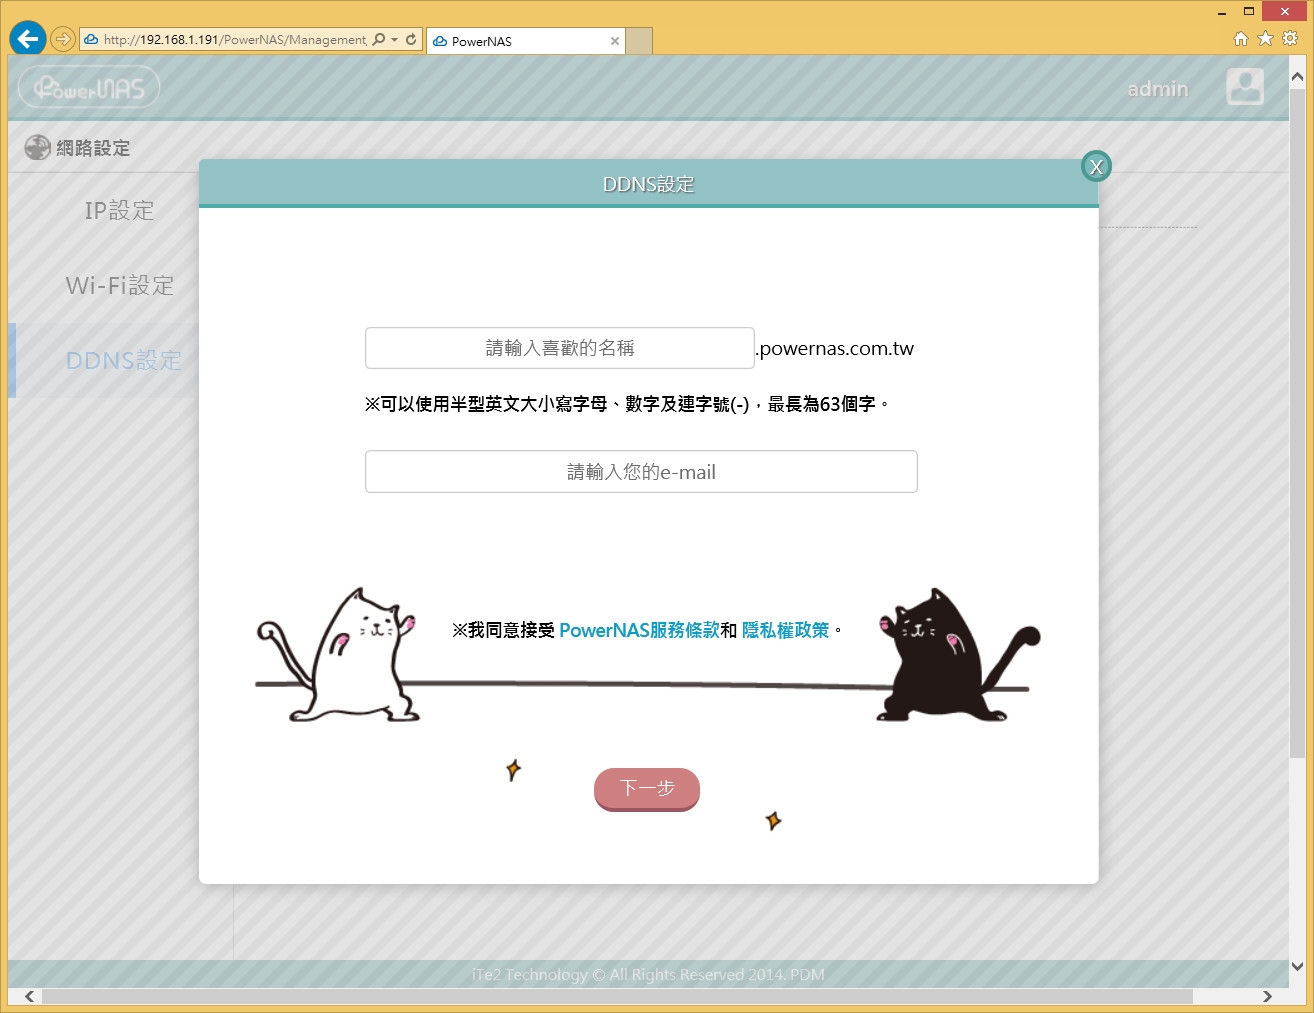Minimize the browser window
The width and height of the screenshot is (1314, 1013).
(x=1222, y=12)
